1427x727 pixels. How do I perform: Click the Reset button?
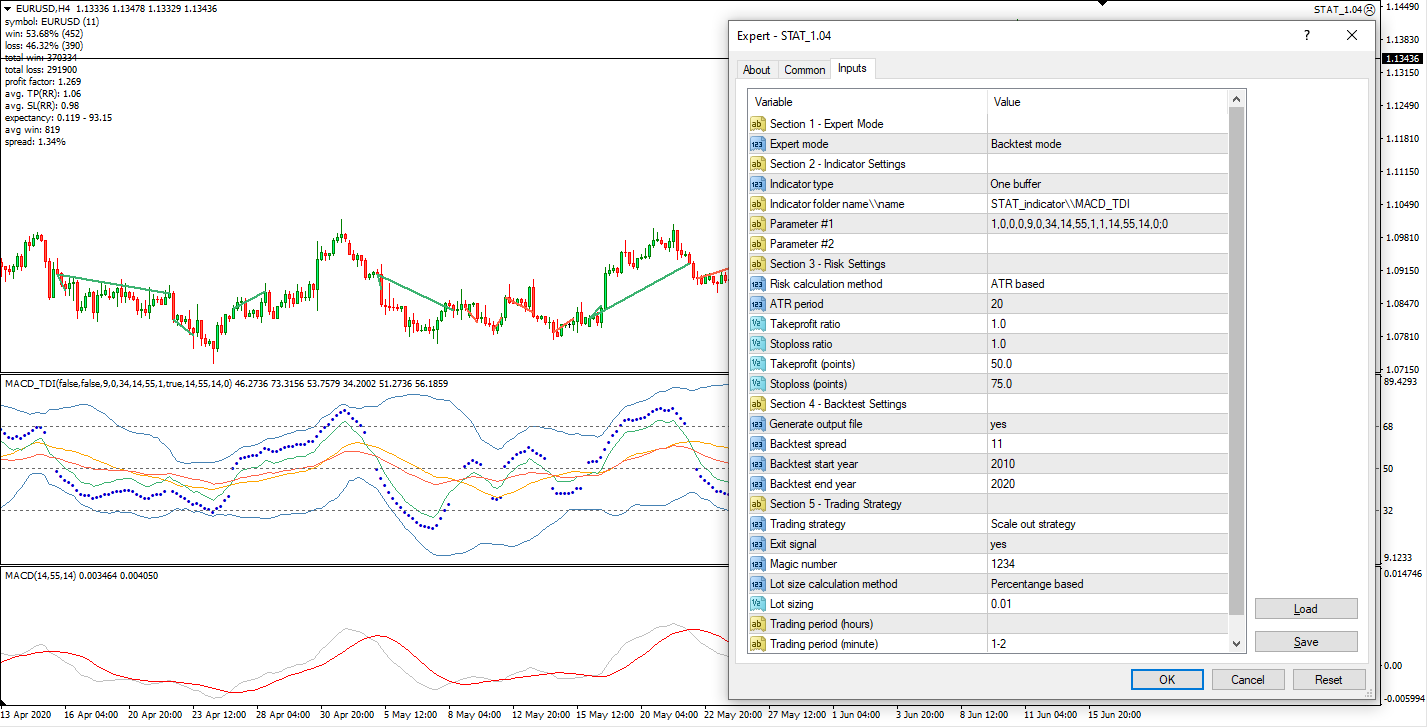(x=1328, y=680)
